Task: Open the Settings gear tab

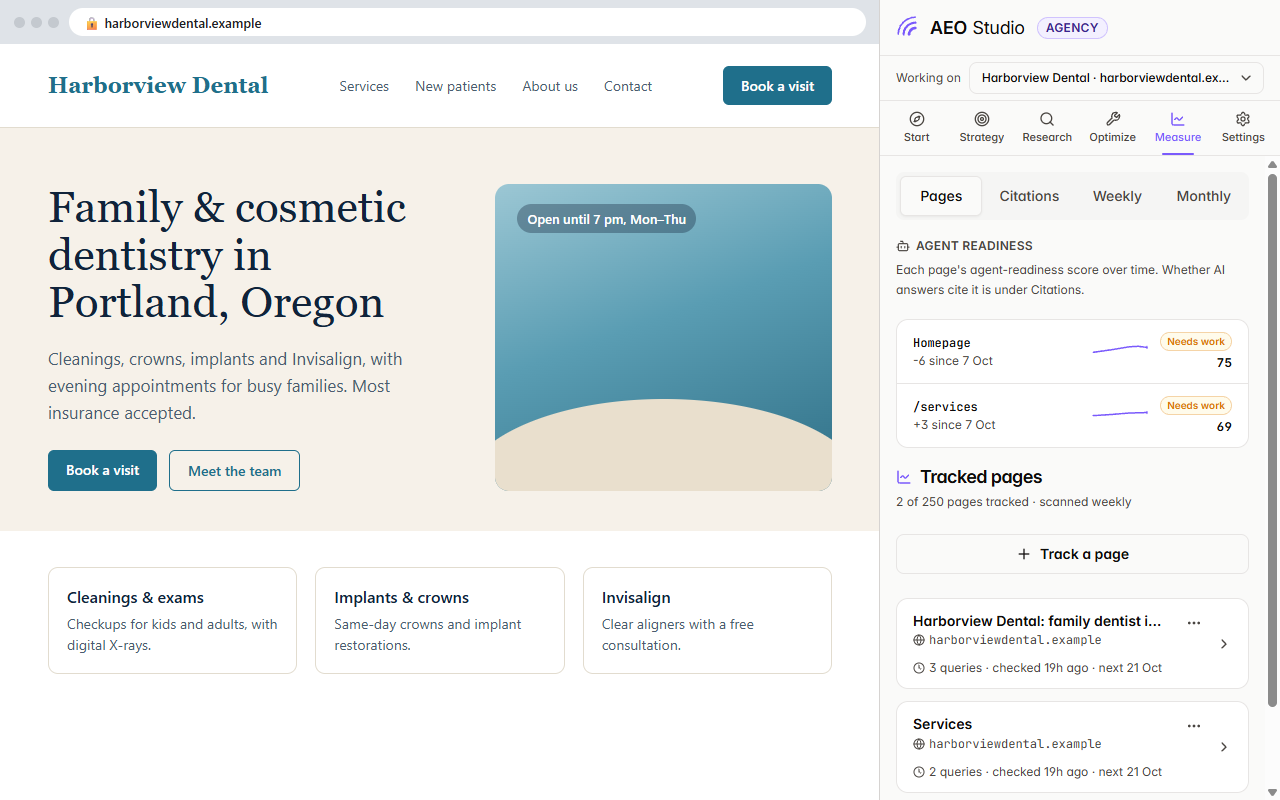Action: click(x=1243, y=127)
